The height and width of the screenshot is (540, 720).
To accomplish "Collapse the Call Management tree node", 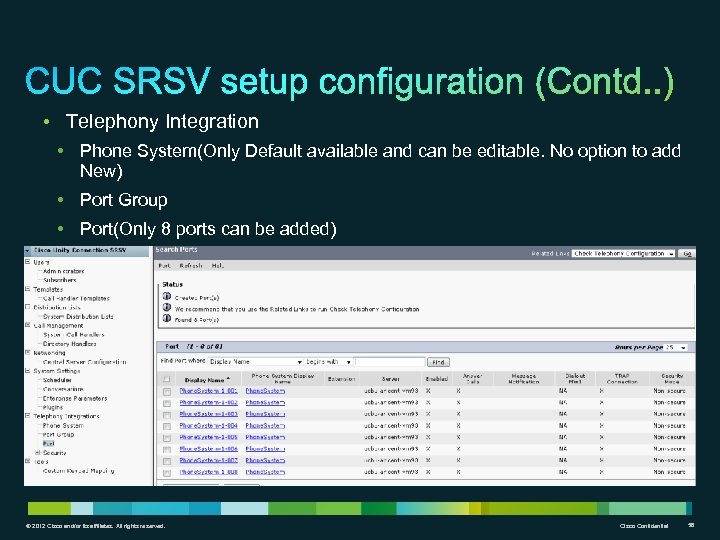I will (28, 325).
